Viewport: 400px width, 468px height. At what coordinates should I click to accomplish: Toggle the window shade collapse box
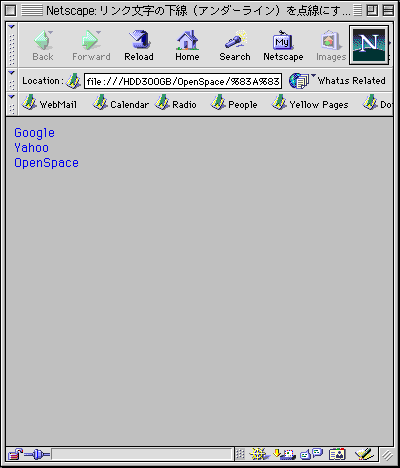tap(388, 11)
